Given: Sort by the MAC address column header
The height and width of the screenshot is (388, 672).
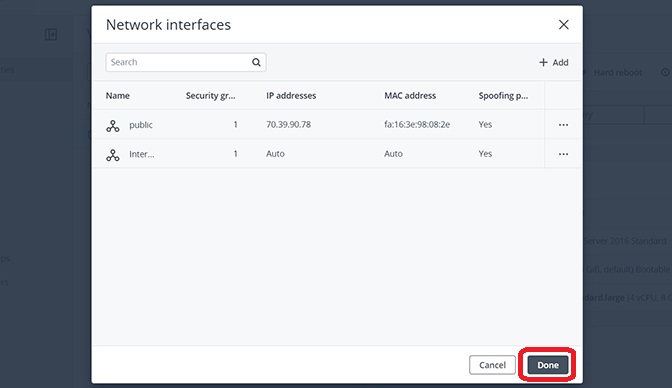Looking at the screenshot, I should [410, 96].
